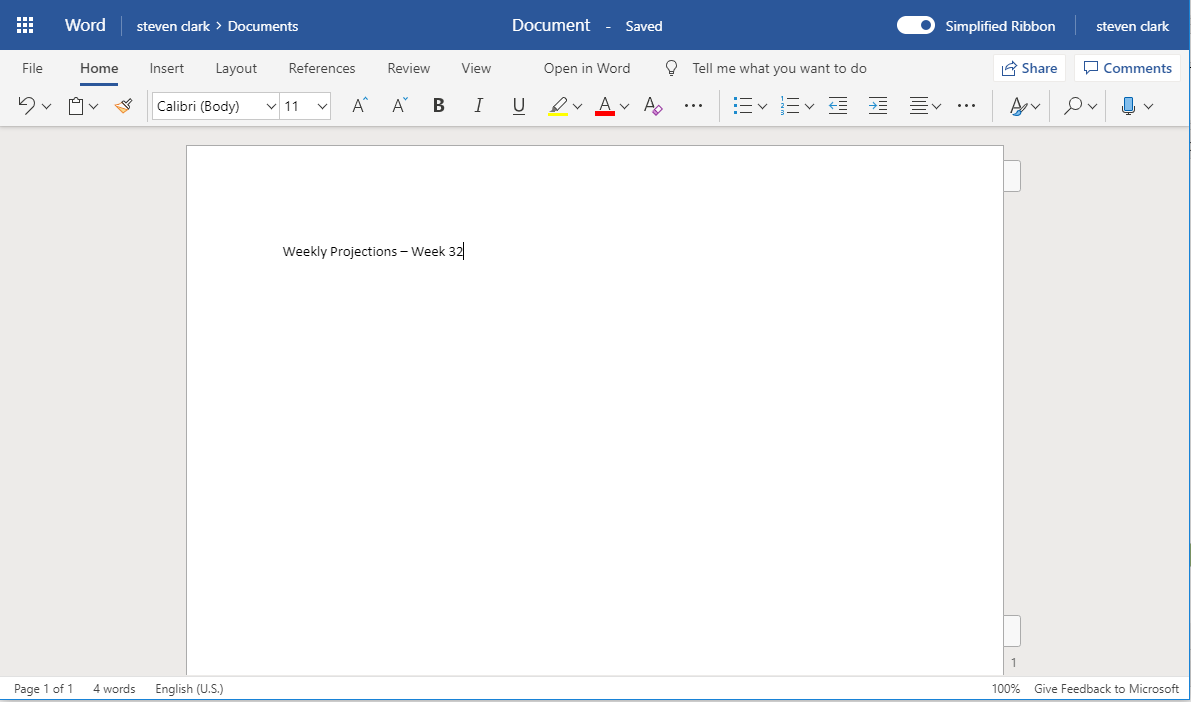Open the app launcher waffle icon
Viewport: 1191px width, 702px height.
(x=25, y=25)
